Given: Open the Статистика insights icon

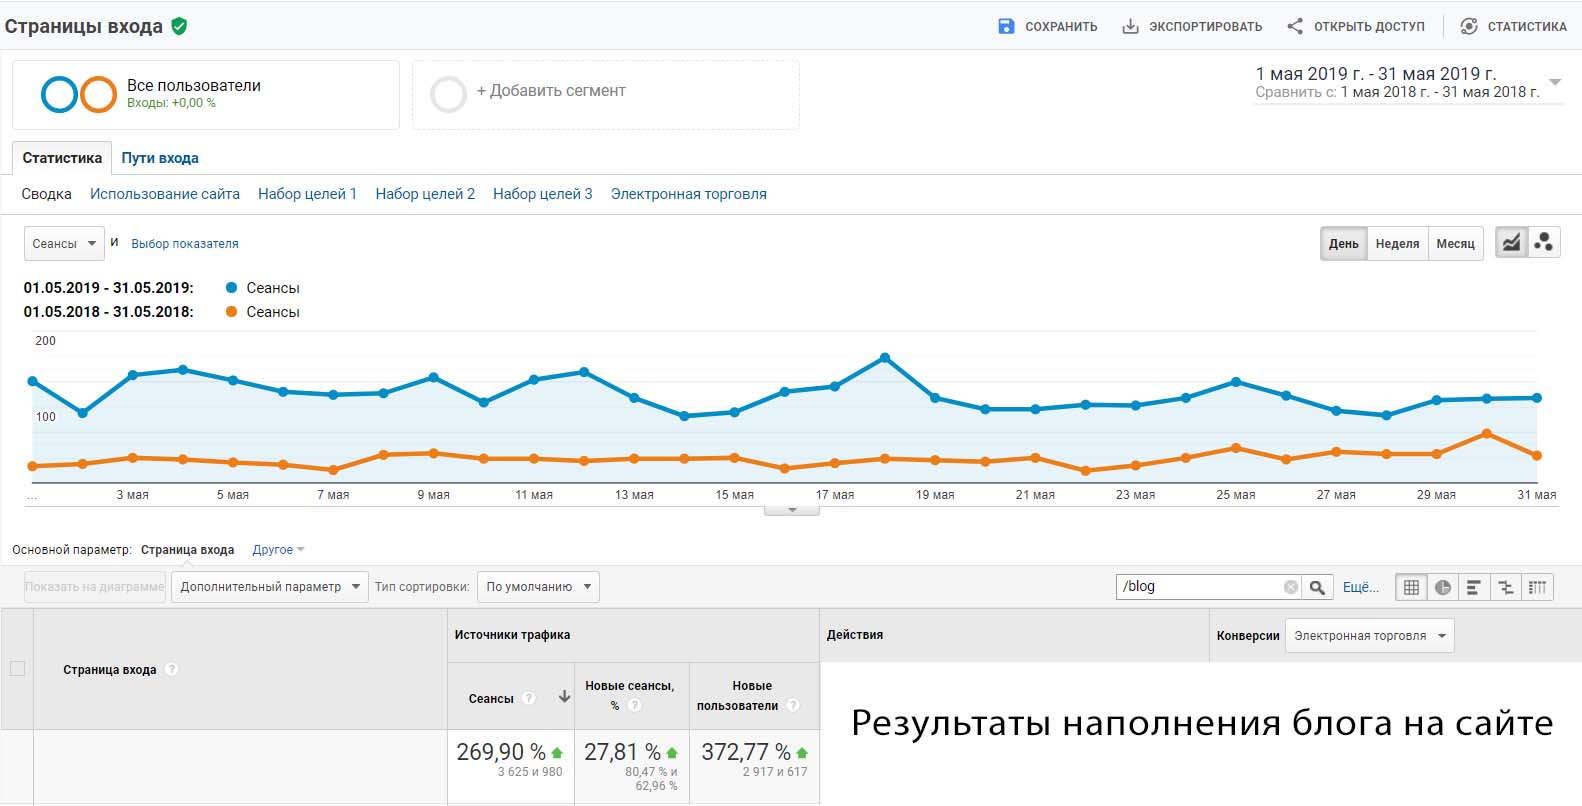Looking at the screenshot, I should (1468, 26).
